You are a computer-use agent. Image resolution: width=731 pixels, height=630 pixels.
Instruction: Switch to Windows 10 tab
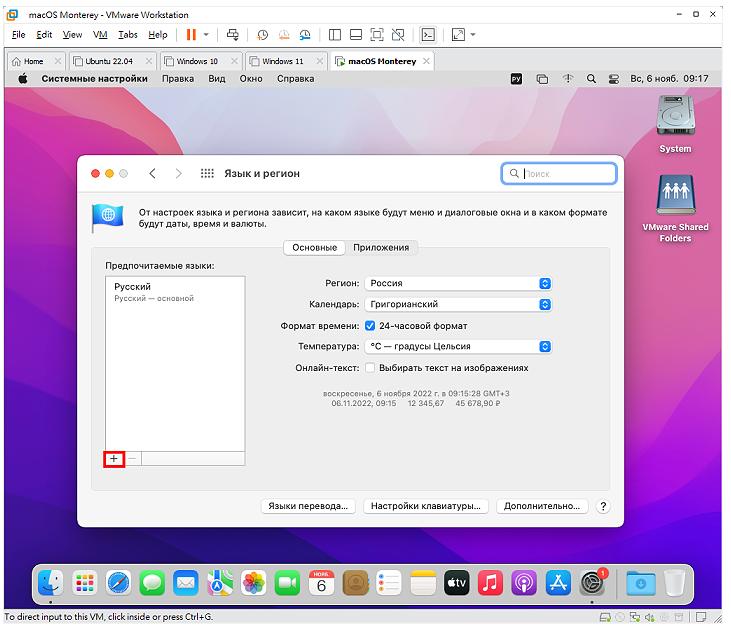point(197,61)
